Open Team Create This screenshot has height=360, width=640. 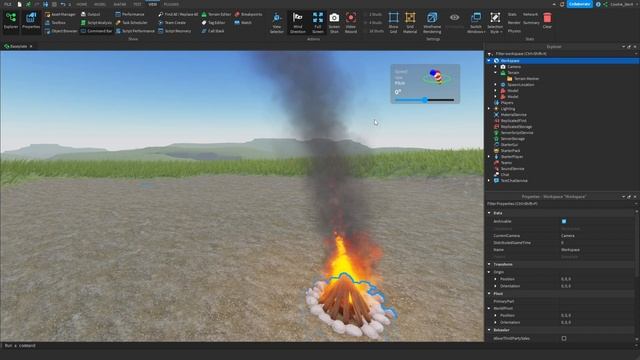point(172,22)
